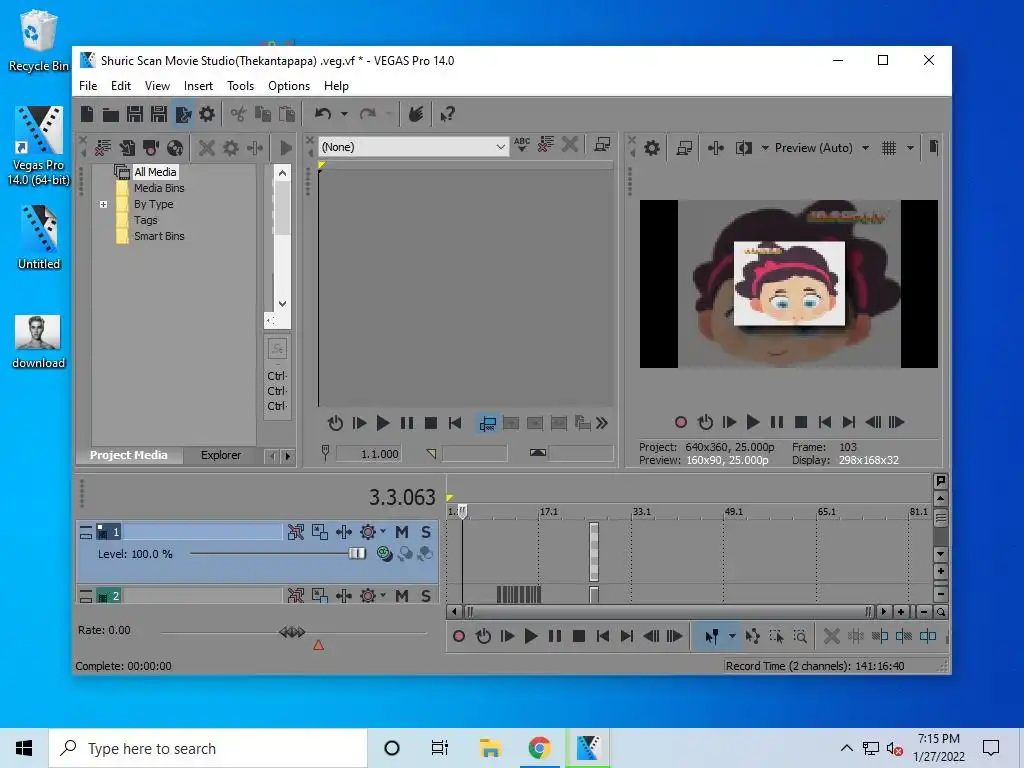
Task: Toggle preview on external monitor
Action: (684, 148)
